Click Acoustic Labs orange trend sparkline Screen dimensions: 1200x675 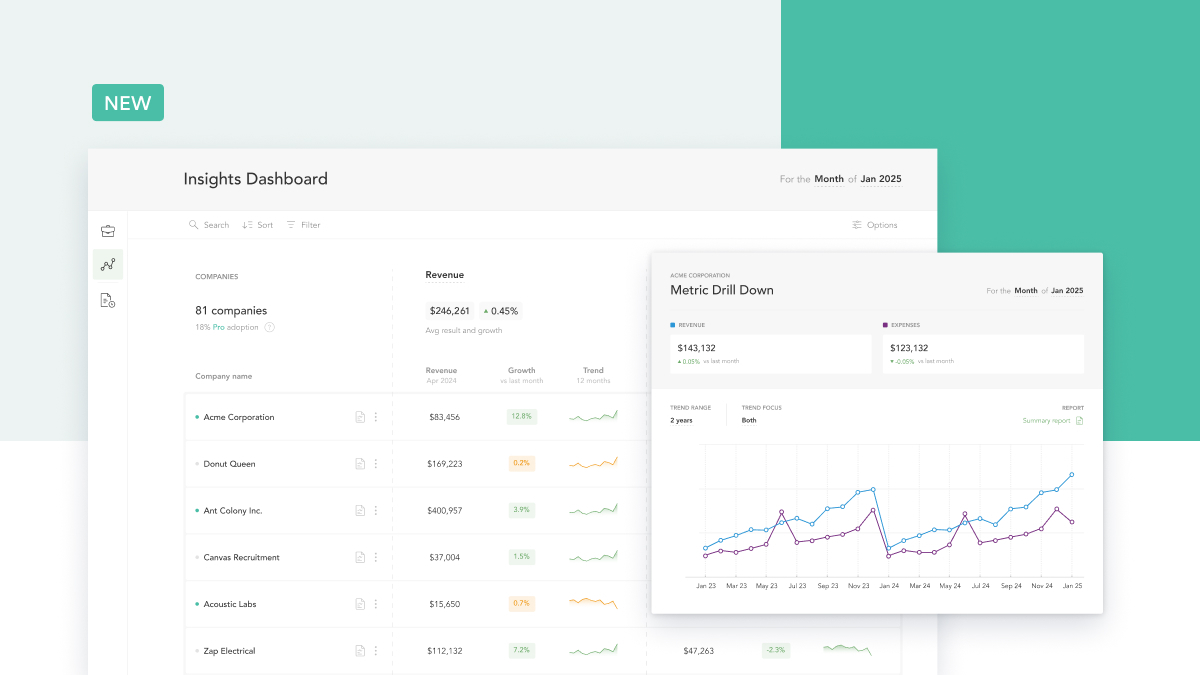click(594, 602)
